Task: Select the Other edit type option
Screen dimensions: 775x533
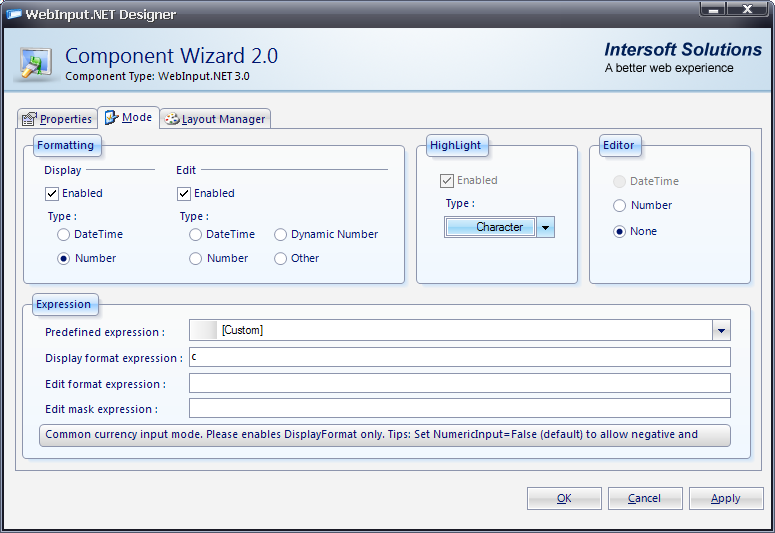Action: [x=281, y=259]
